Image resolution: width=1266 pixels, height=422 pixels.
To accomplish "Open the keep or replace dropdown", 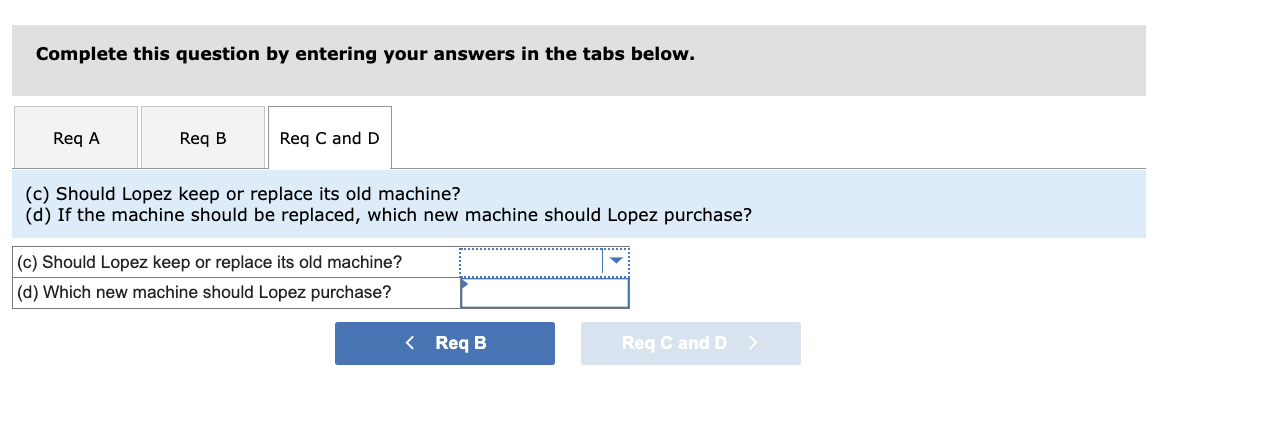I will click(544, 262).
